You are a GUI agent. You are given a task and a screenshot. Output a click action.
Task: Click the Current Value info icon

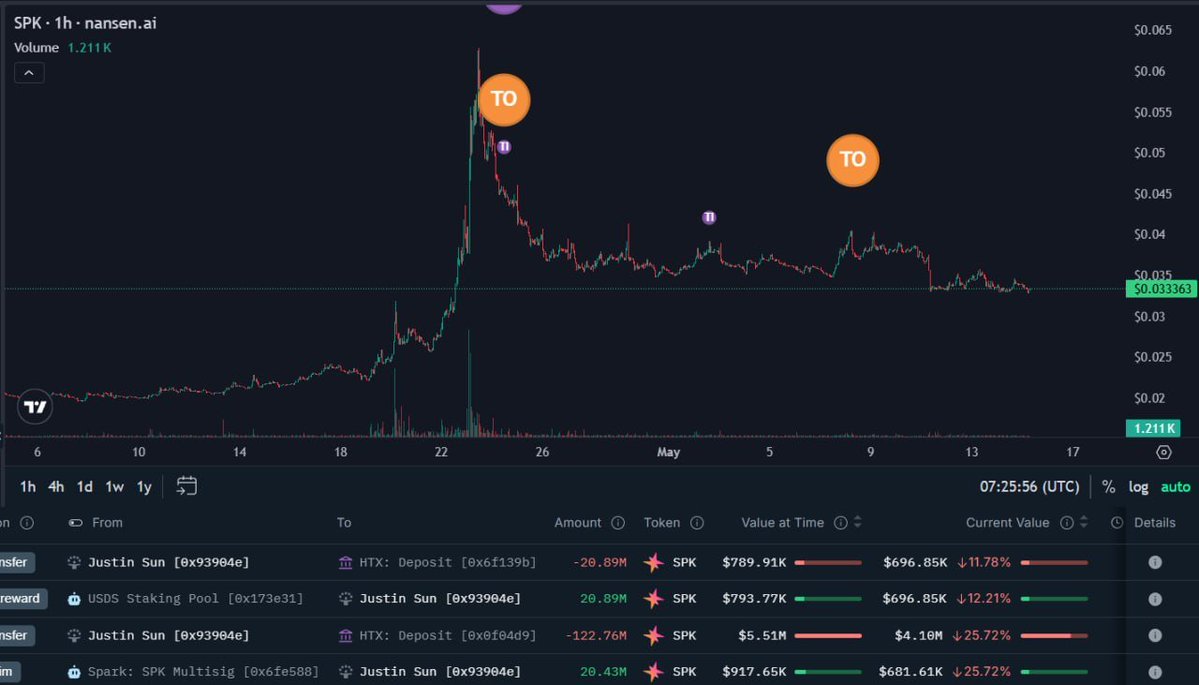pyautogui.click(x=1067, y=523)
